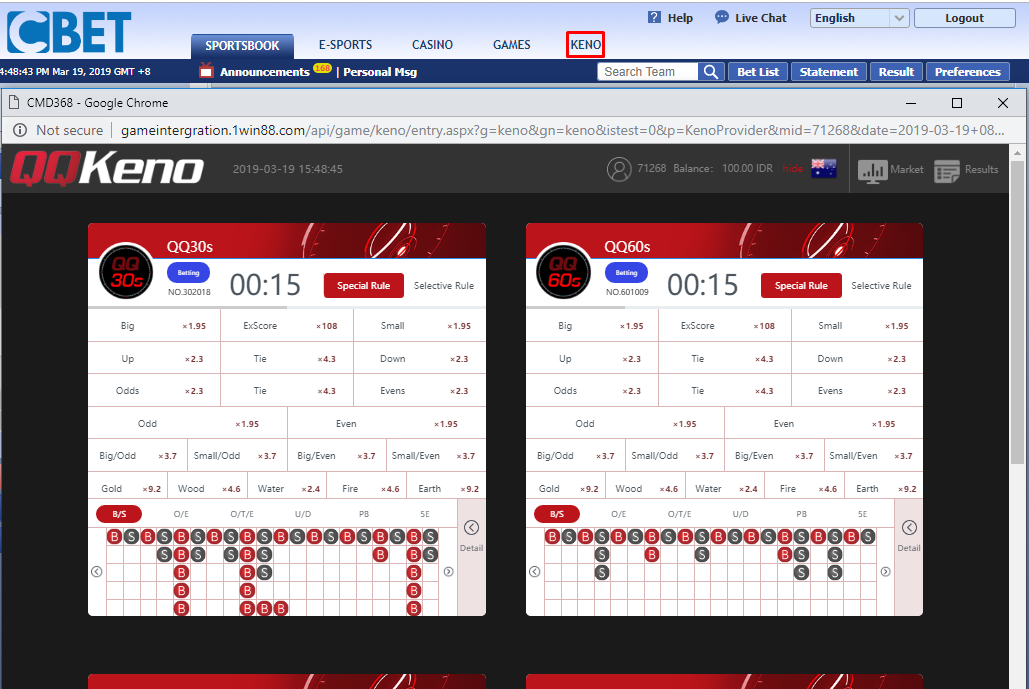This screenshot has height=689, width=1029.
Task: Bet on Earth x9.2 in QQ60s
Action: [x=884, y=488]
